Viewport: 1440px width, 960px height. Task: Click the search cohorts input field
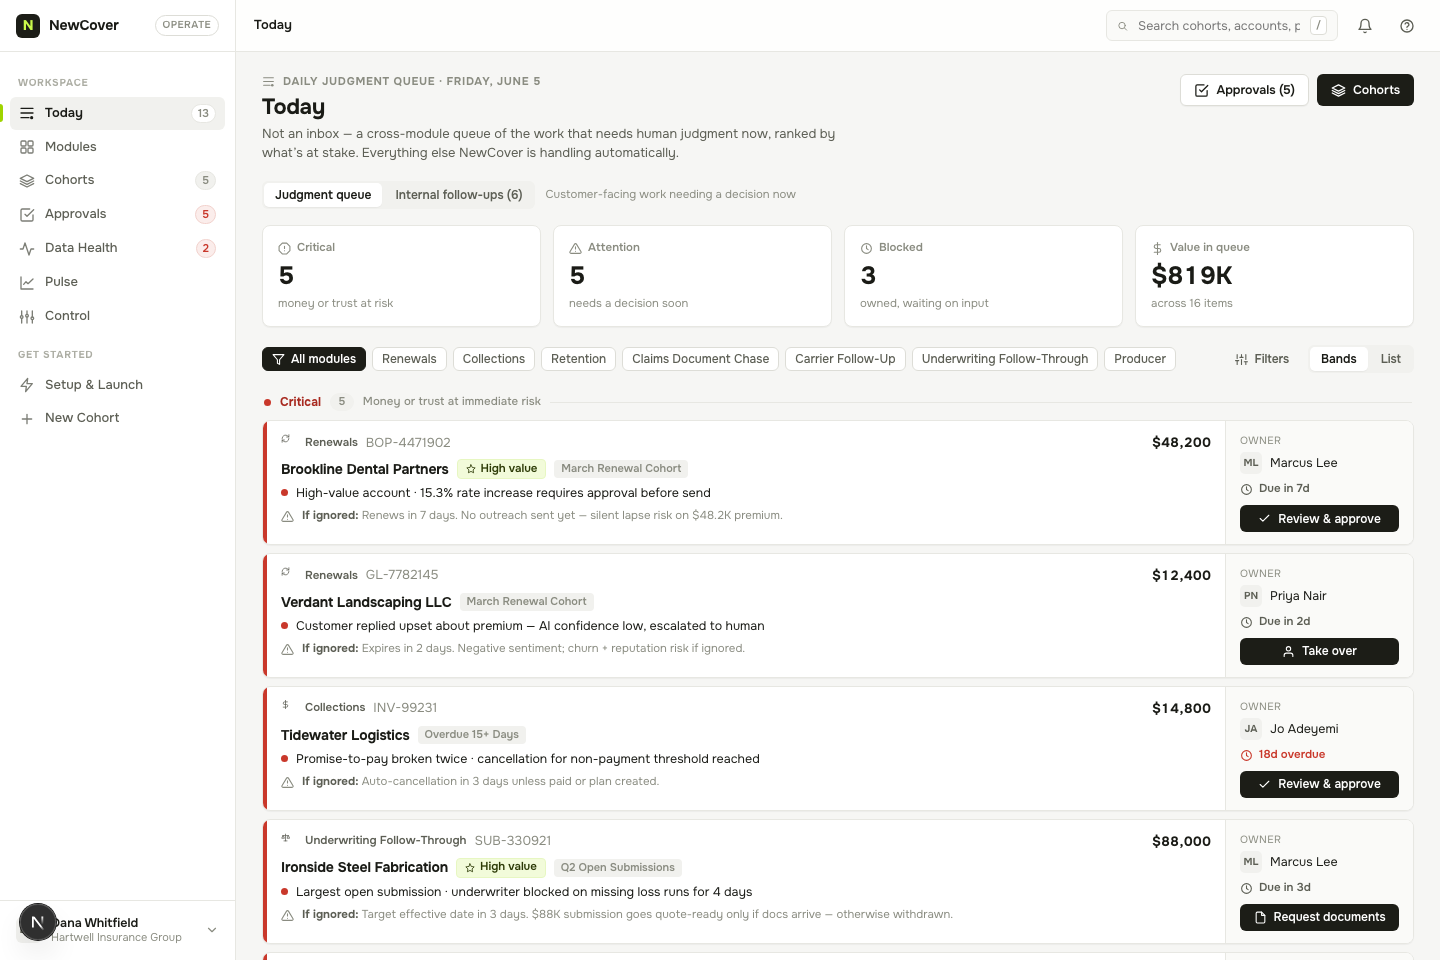click(x=1222, y=26)
